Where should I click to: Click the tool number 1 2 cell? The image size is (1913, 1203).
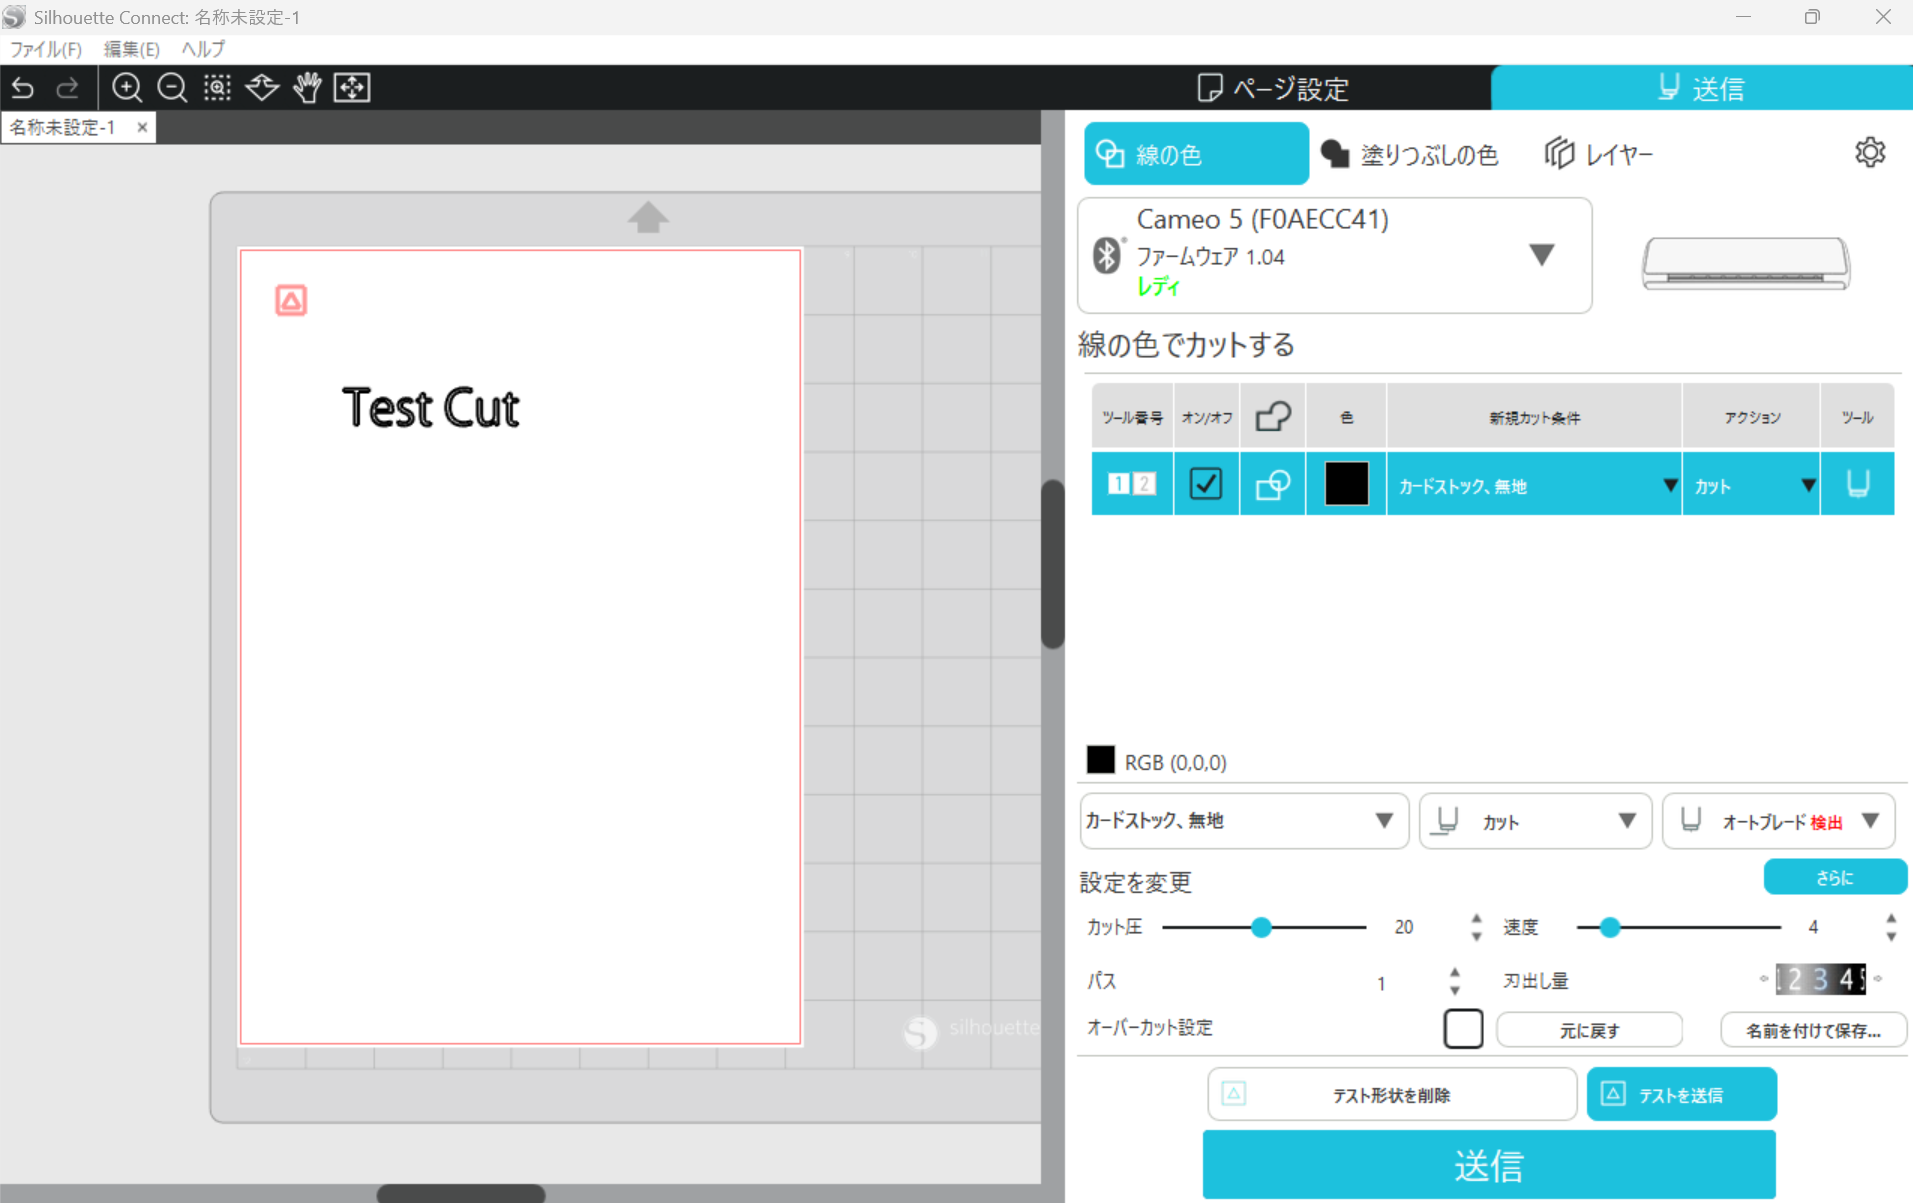pyautogui.click(x=1131, y=484)
